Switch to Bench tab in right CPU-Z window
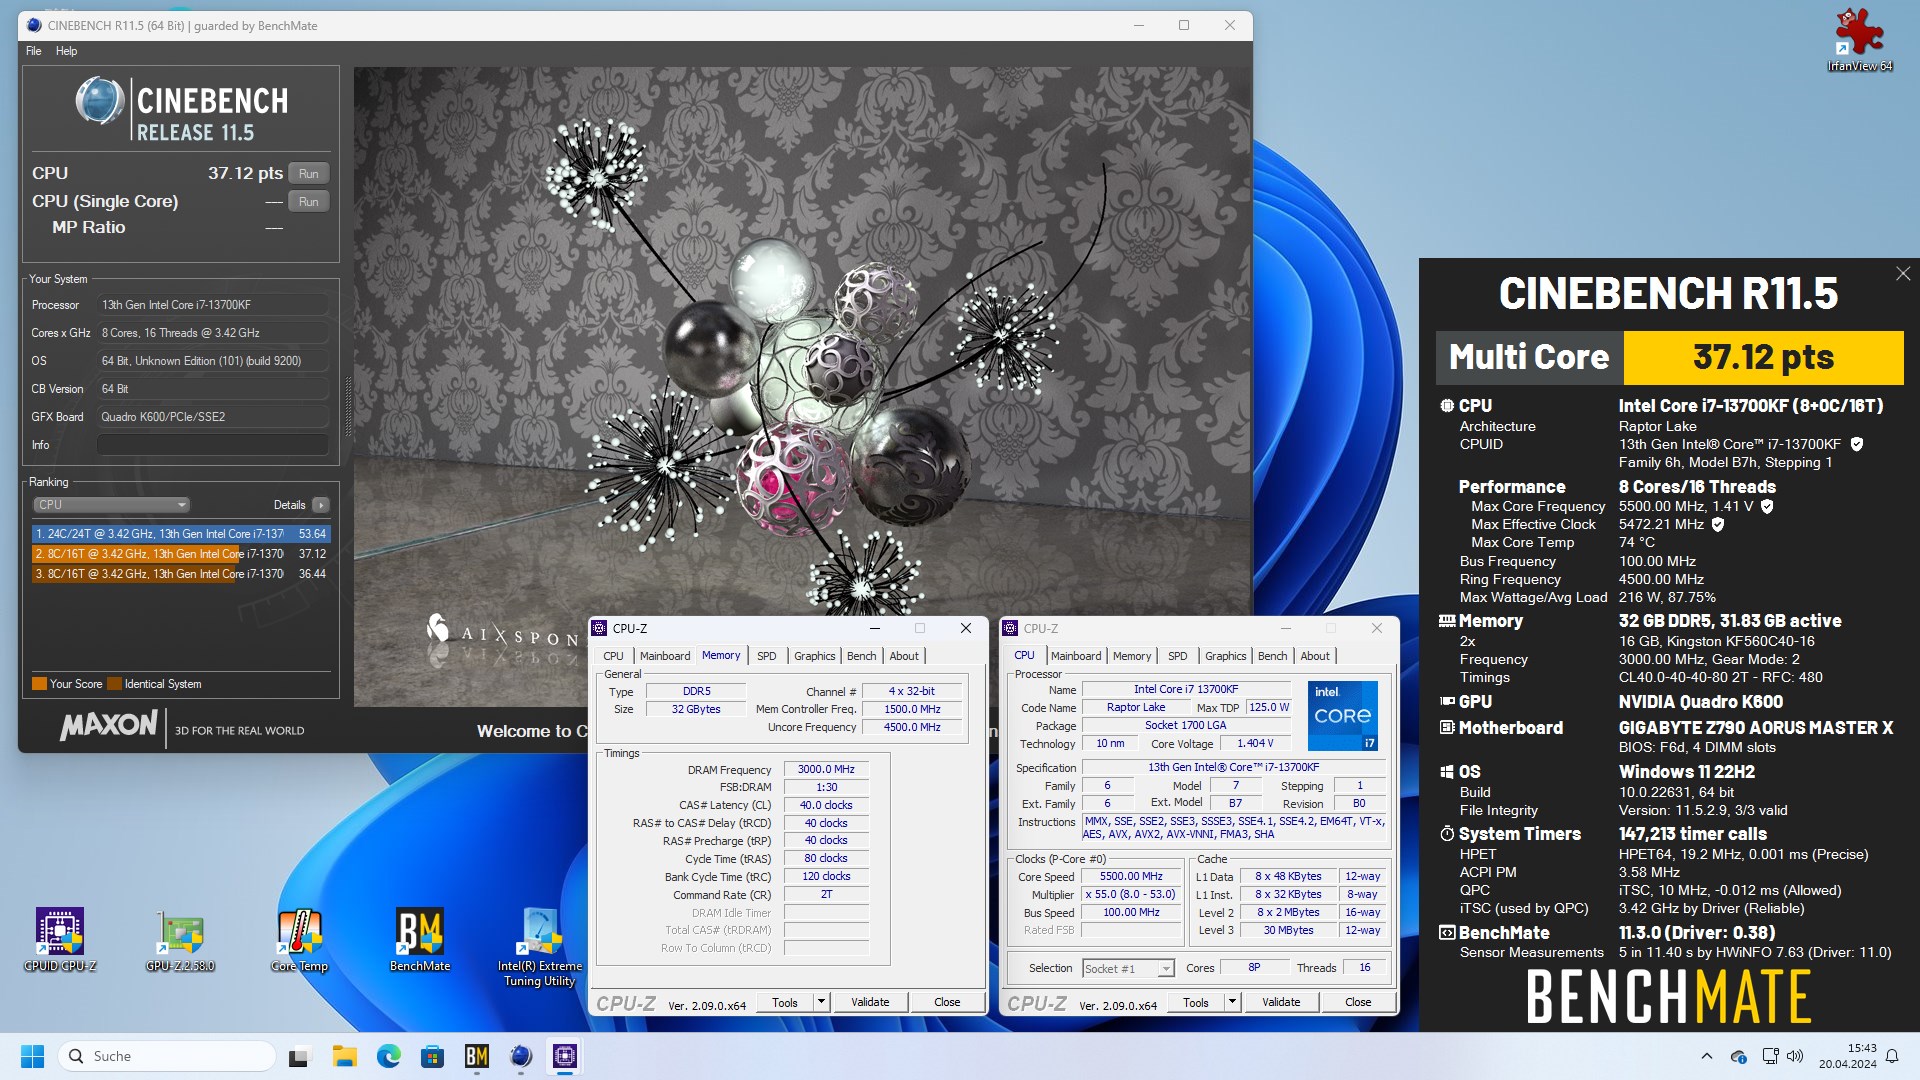This screenshot has width=1920, height=1080. pos(1272,656)
